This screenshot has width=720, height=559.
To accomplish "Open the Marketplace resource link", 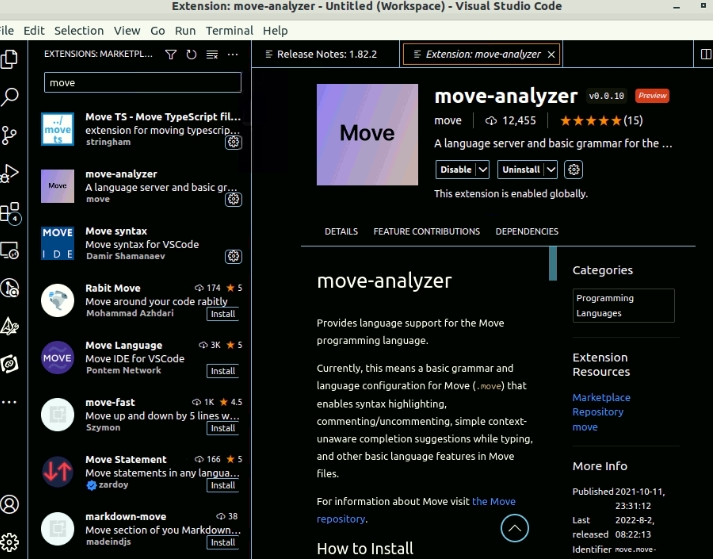I will [601, 397].
